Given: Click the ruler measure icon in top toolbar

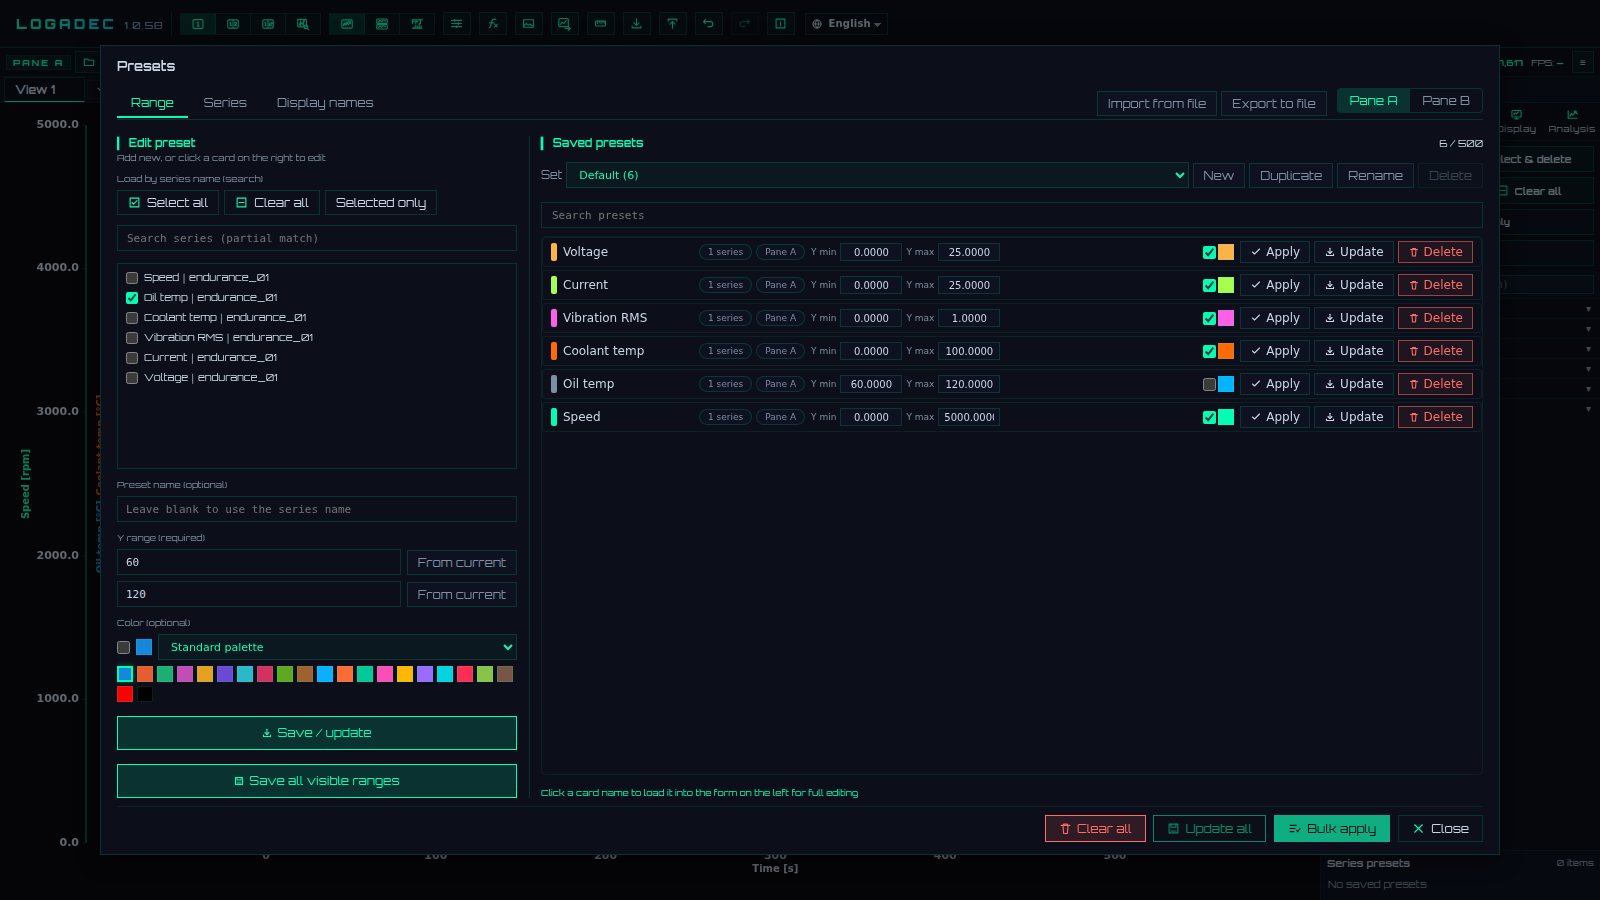Looking at the screenshot, I should (x=600, y=24).
